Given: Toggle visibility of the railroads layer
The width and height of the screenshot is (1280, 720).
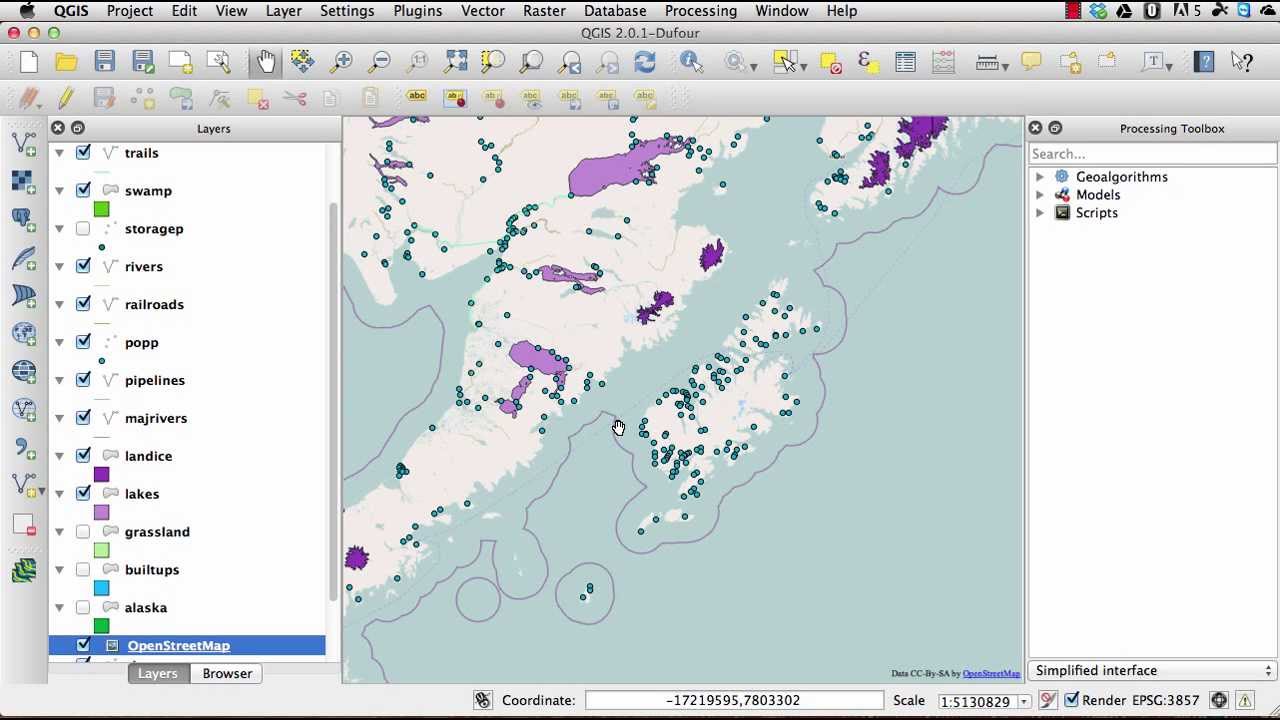Looking at the screenshot, I should (83, 305).
